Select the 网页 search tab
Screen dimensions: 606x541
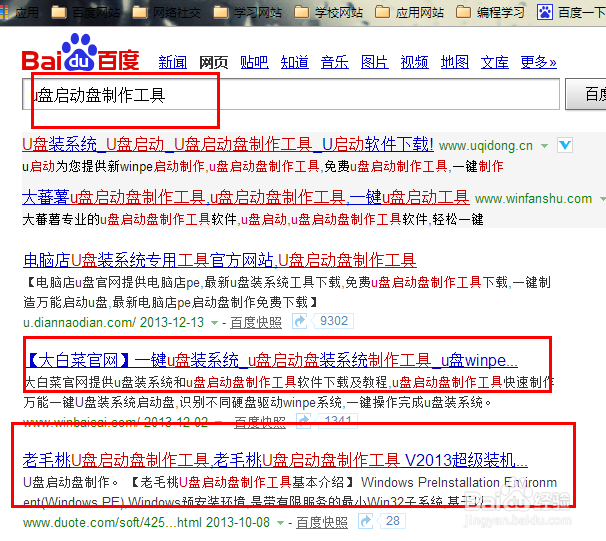tap(213, 62)
